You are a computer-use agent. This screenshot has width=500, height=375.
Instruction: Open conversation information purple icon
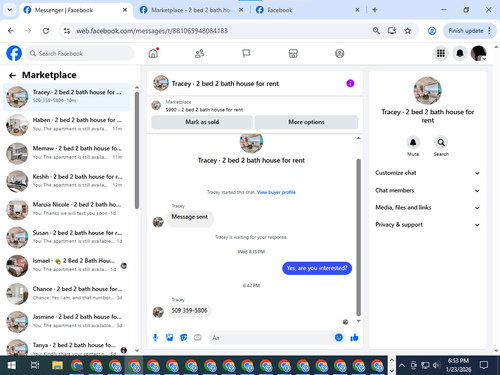[350, 83]
